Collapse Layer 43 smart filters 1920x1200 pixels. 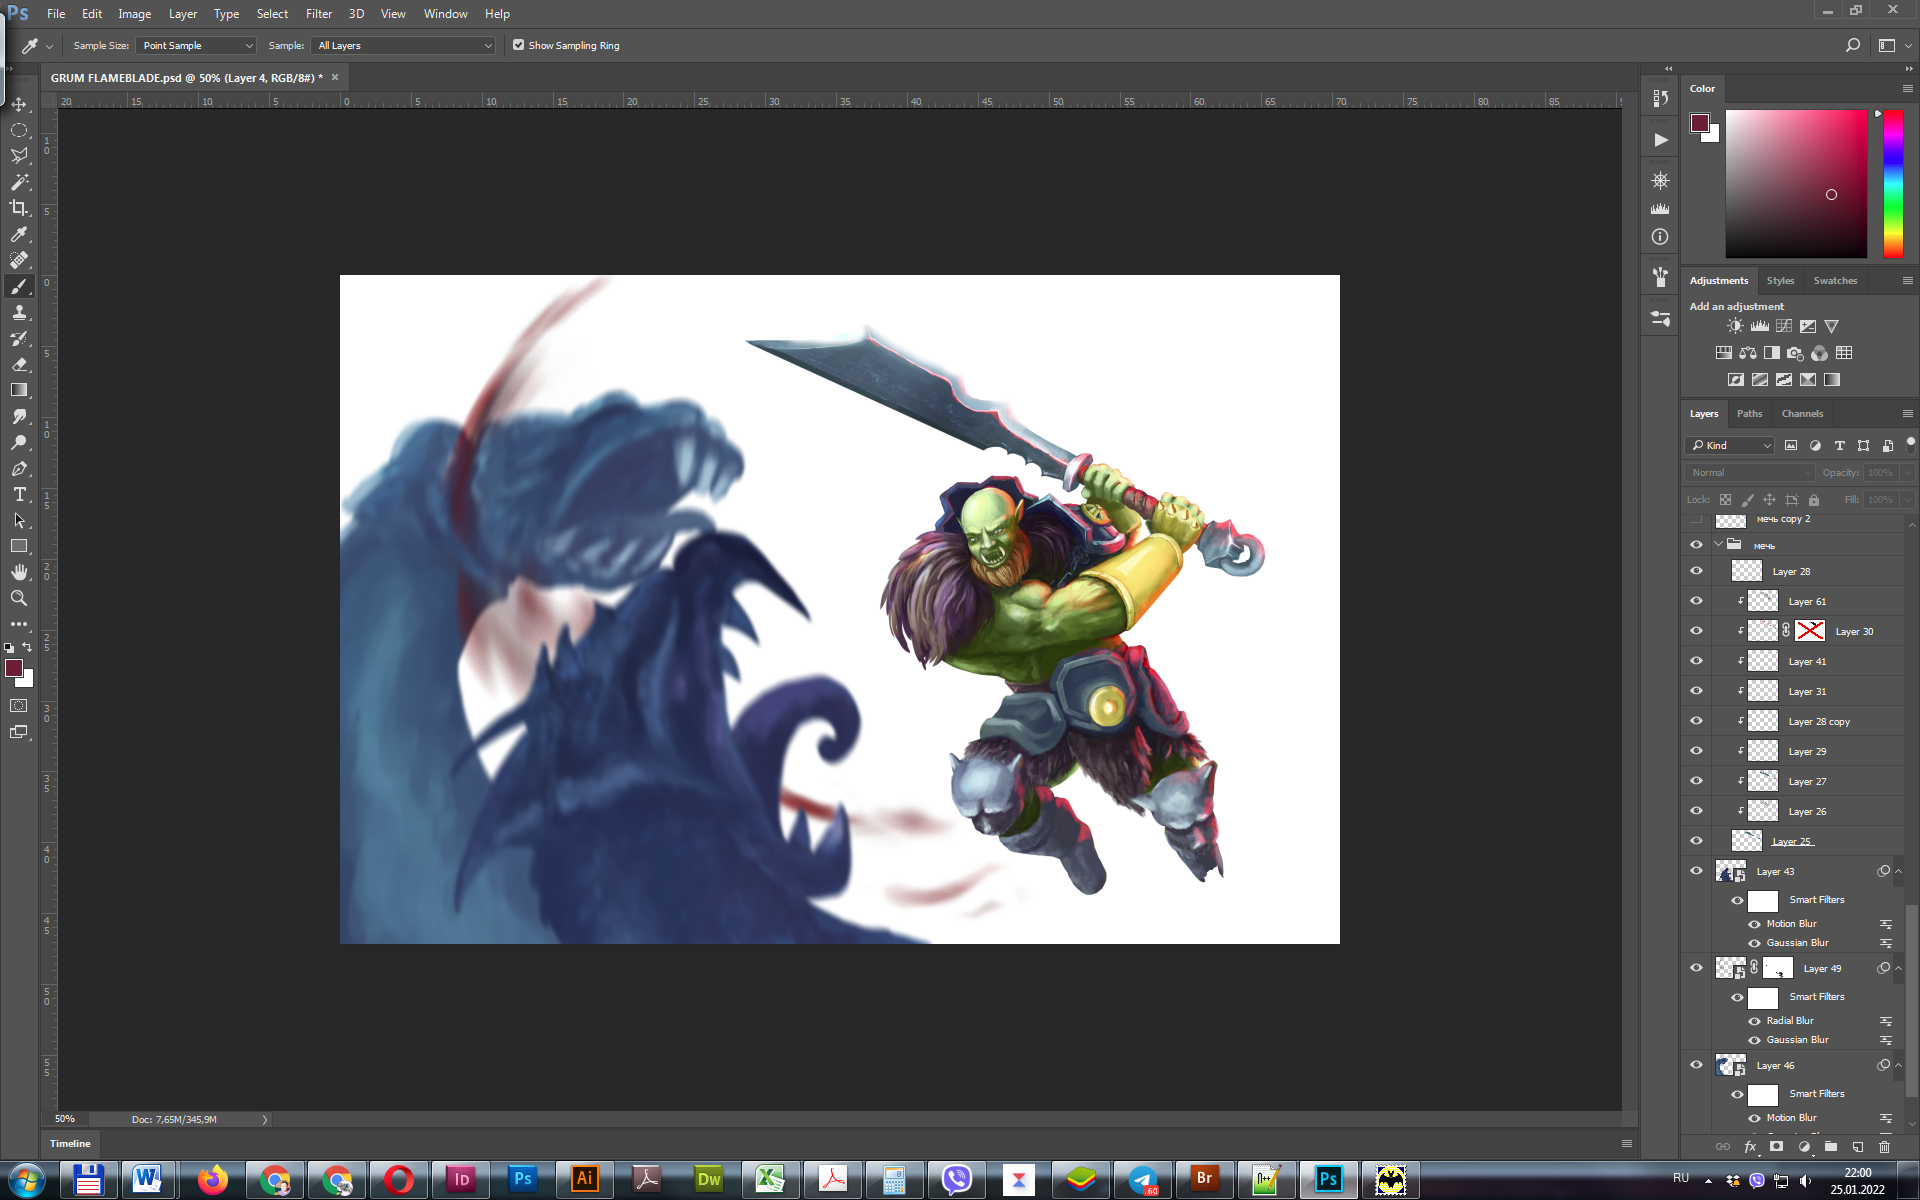(1898, 871)
